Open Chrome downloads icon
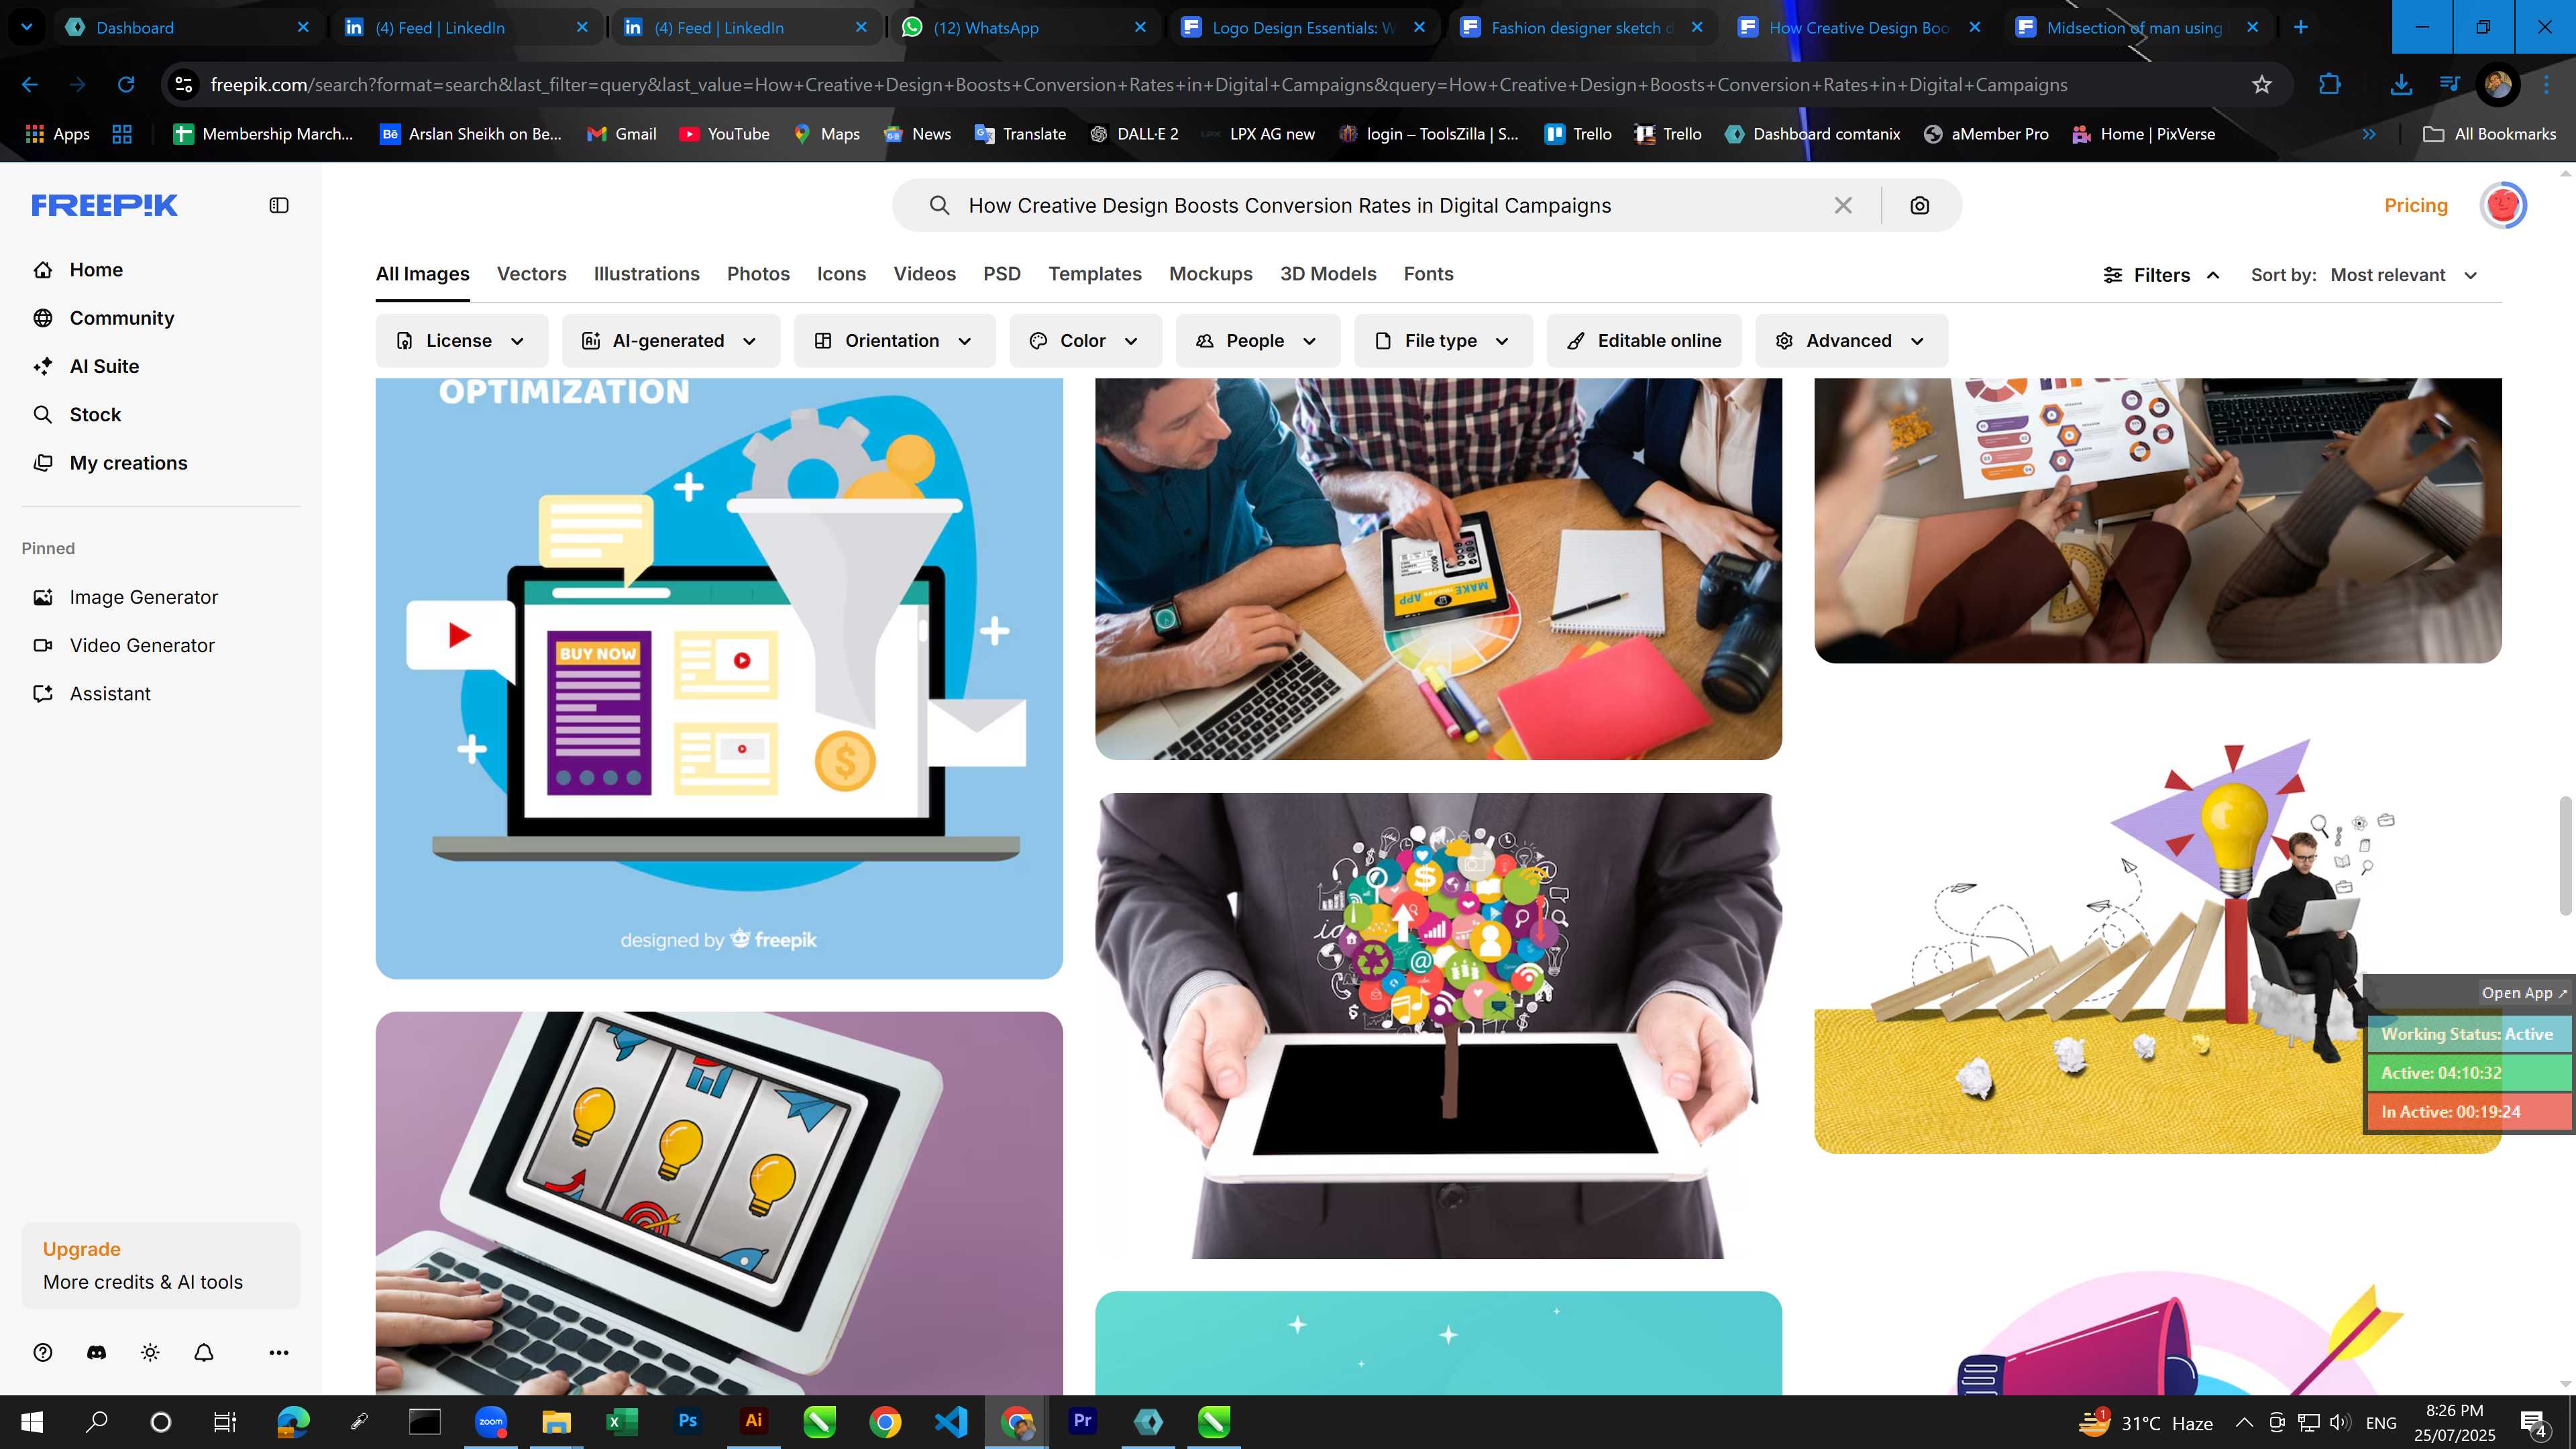 pos(2401,85)
